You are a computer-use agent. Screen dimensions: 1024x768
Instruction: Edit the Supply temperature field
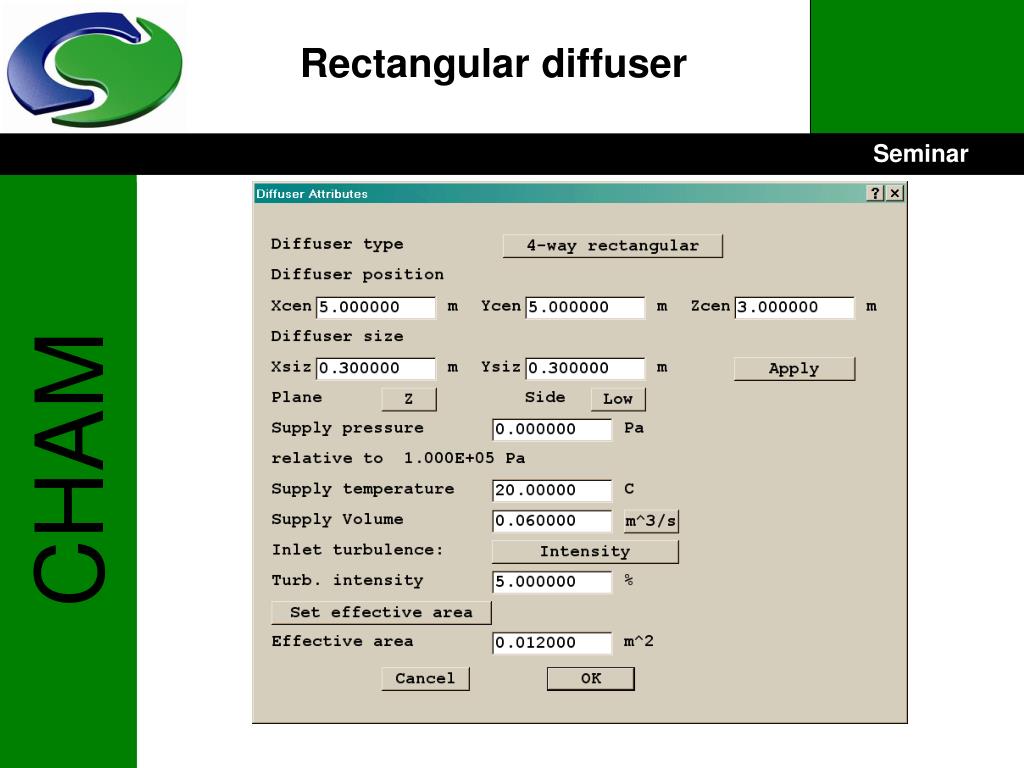pyautogui.click(x=552, y=490)
